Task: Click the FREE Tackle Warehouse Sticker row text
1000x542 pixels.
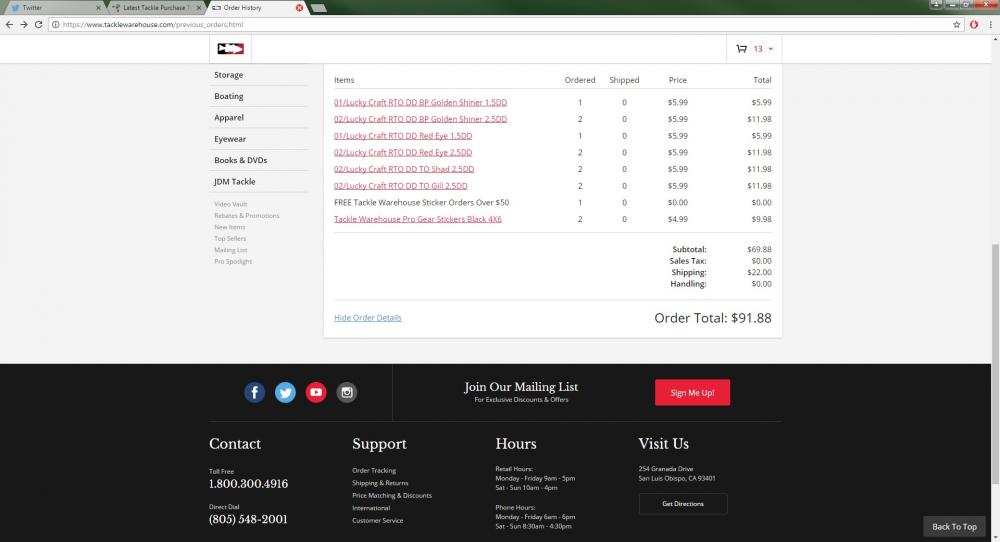Action: (x=422, y=202)
